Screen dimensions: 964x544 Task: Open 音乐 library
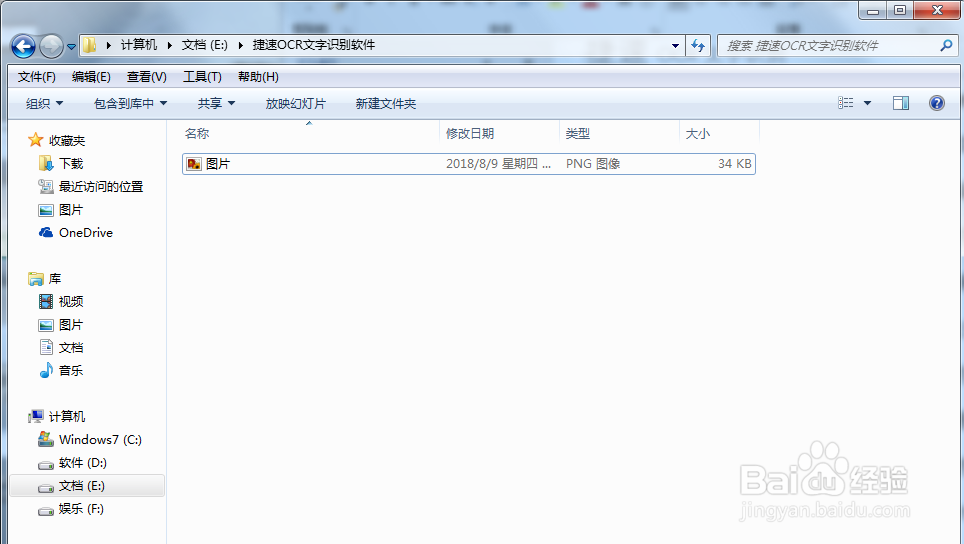click(x=71, y=371)
